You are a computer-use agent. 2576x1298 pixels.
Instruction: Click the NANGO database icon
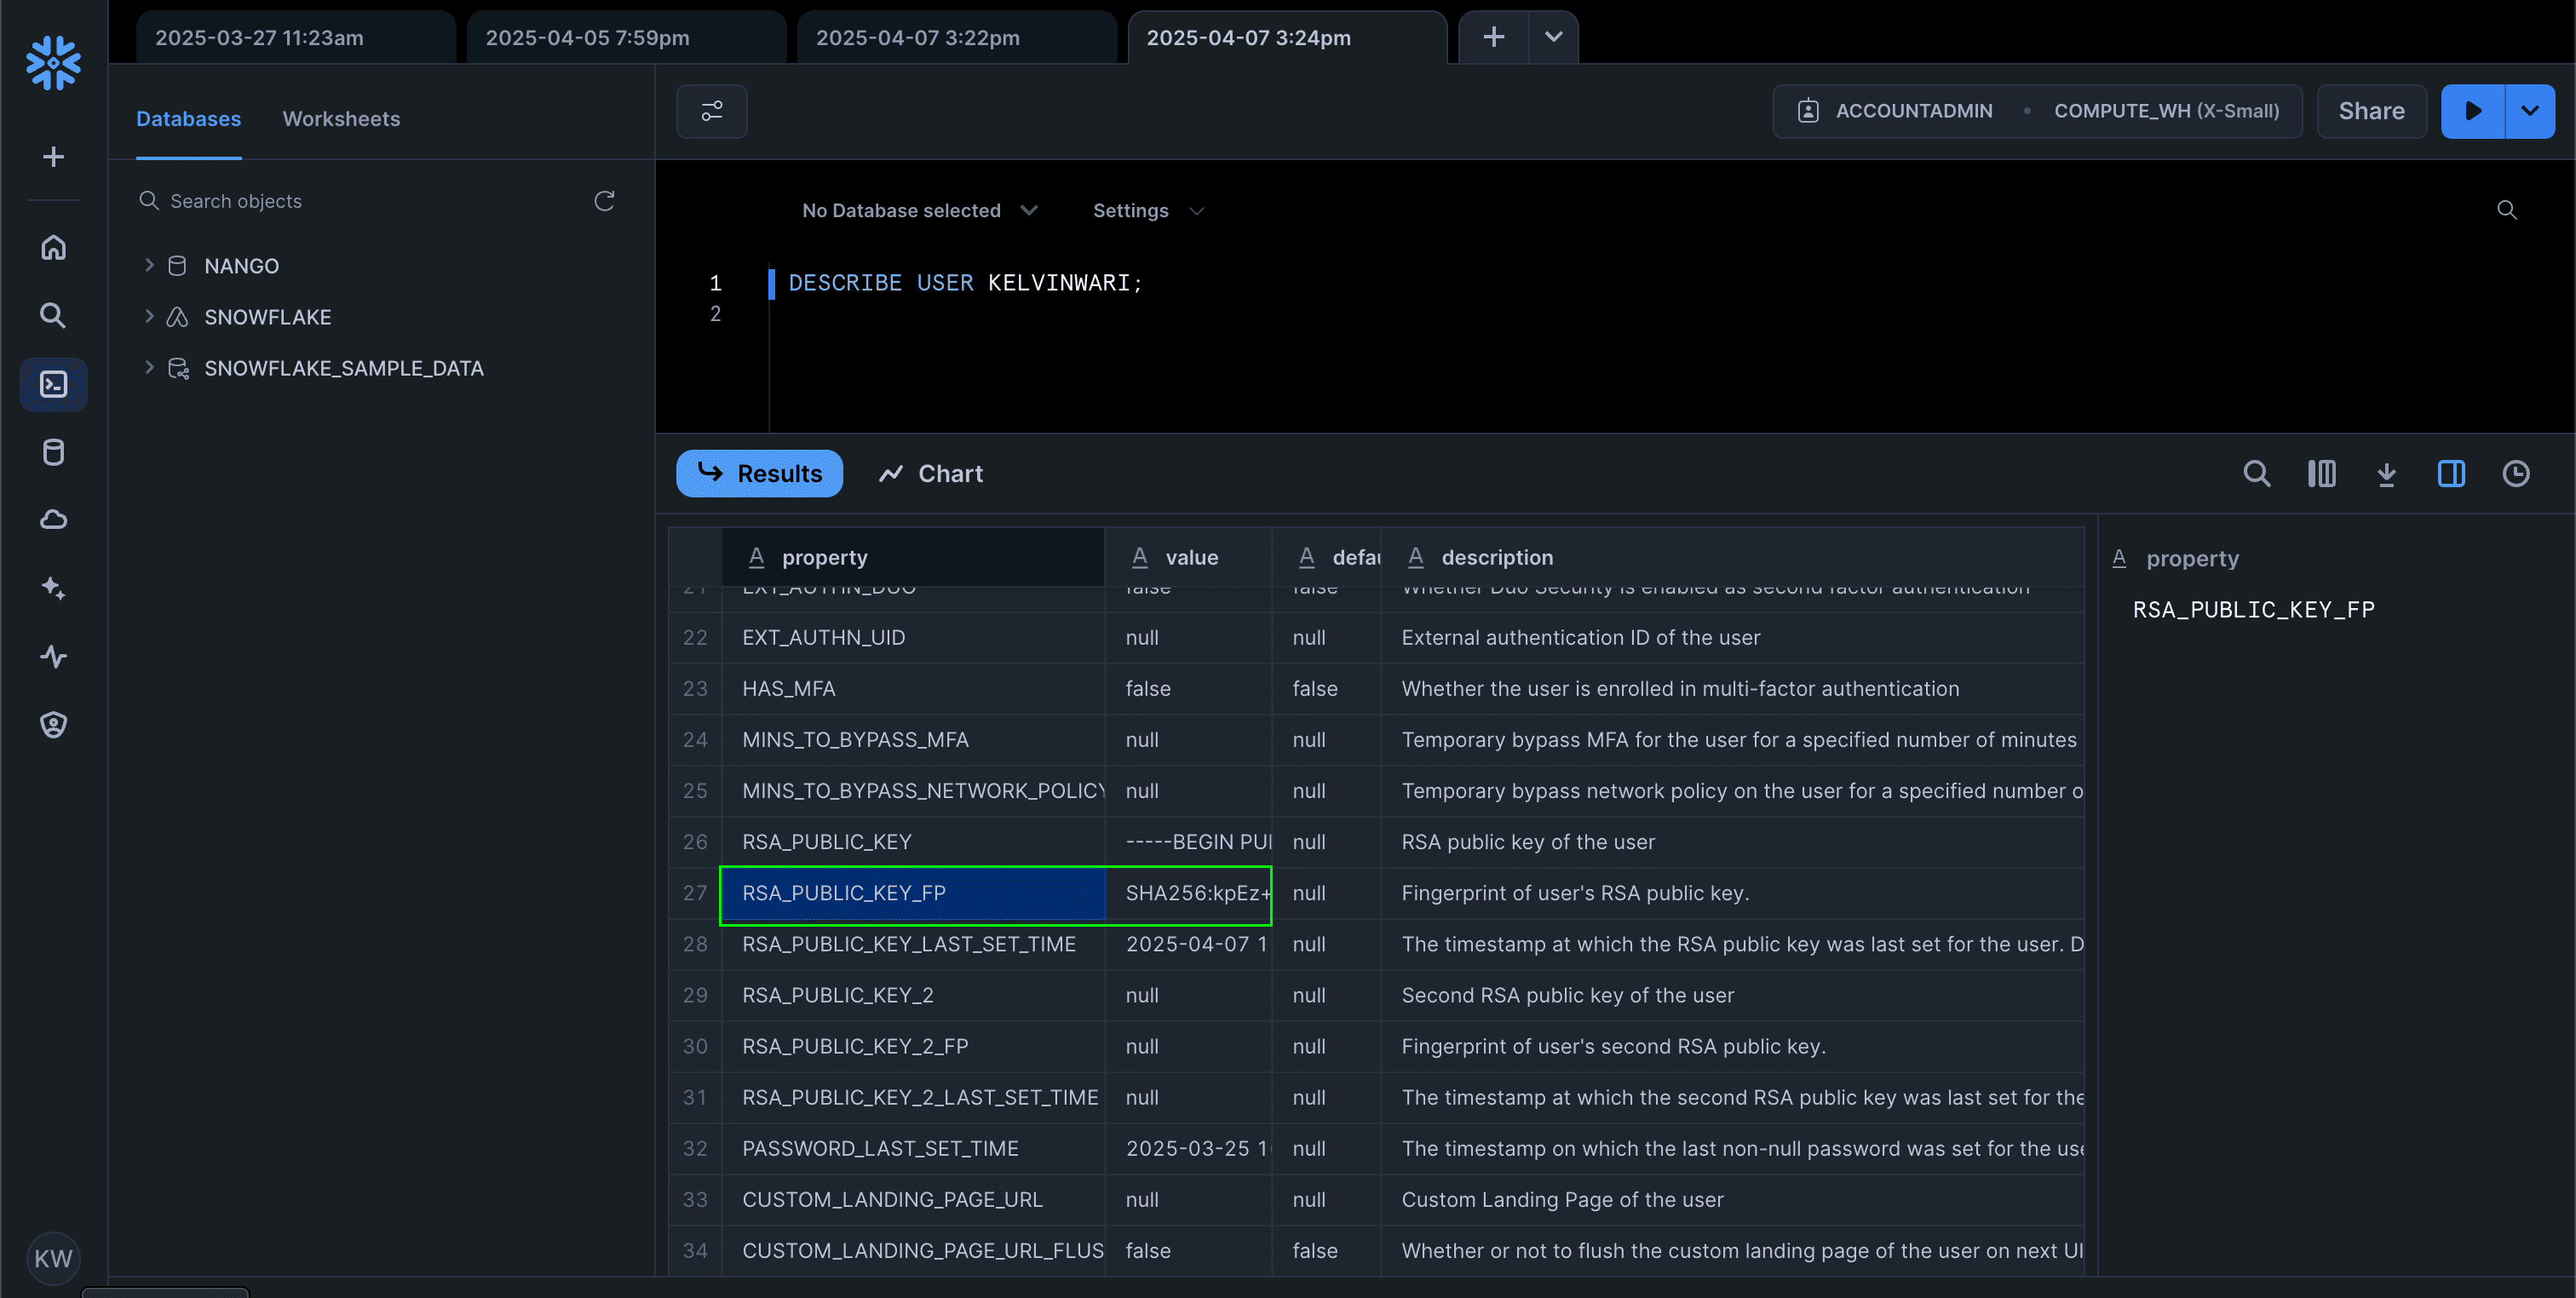click(x=177, y=265)
